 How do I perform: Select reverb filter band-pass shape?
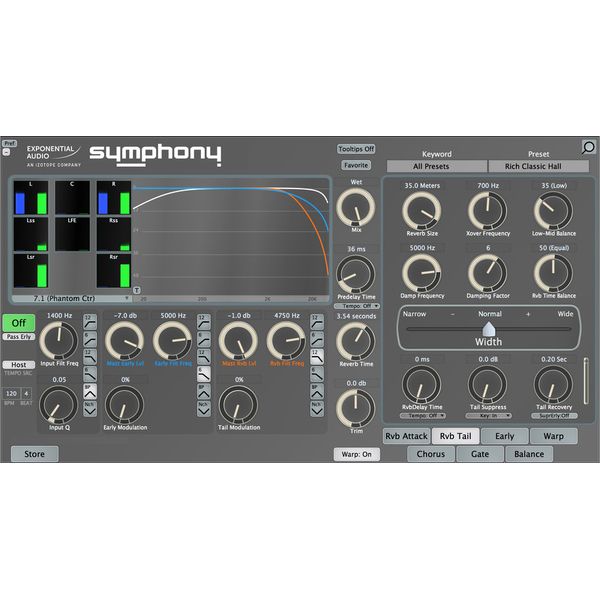point(317,391)
